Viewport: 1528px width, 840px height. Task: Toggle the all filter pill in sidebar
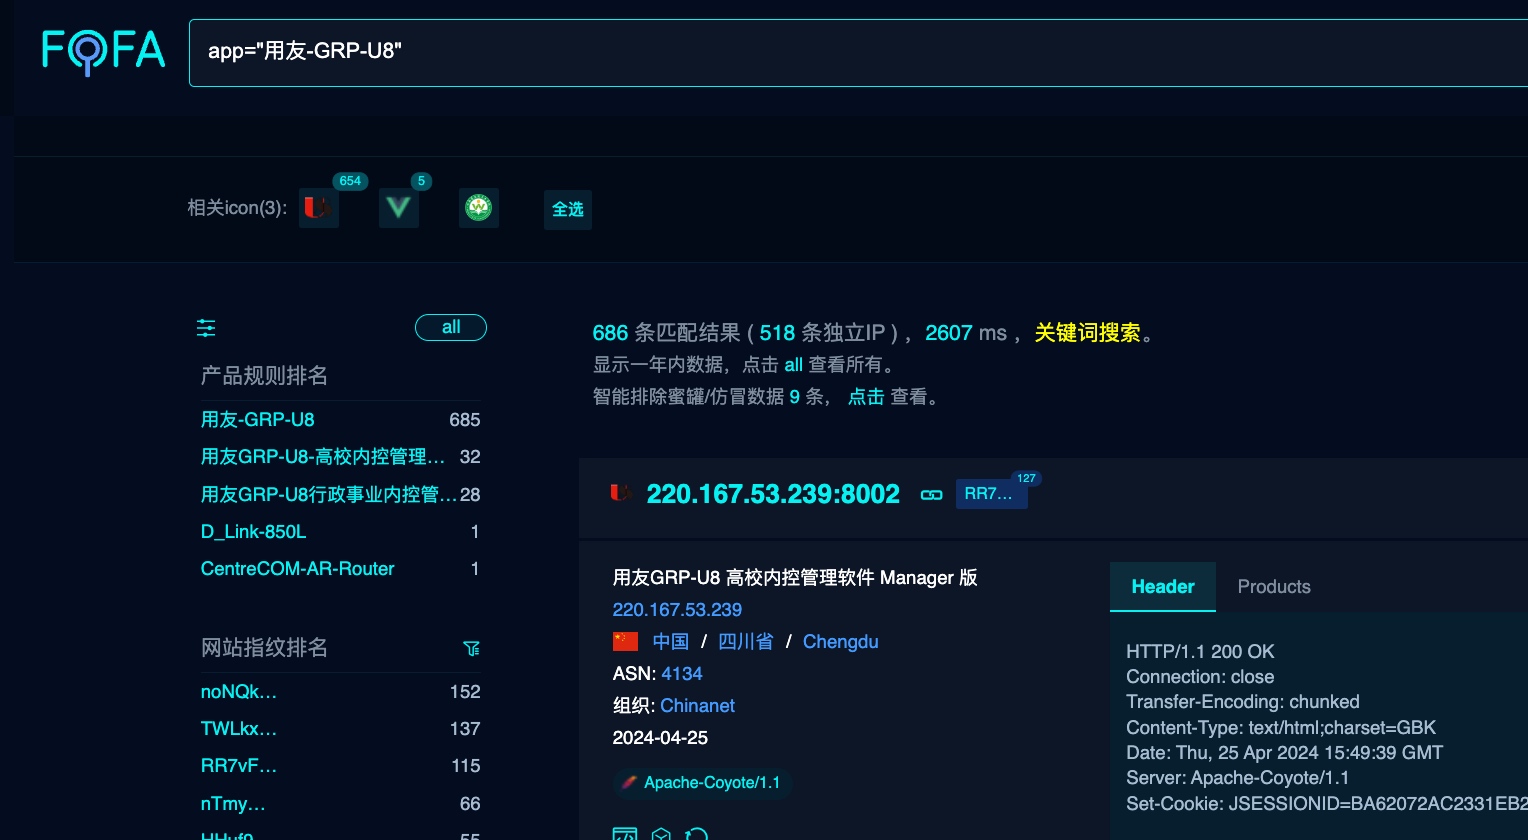[450, 327]
